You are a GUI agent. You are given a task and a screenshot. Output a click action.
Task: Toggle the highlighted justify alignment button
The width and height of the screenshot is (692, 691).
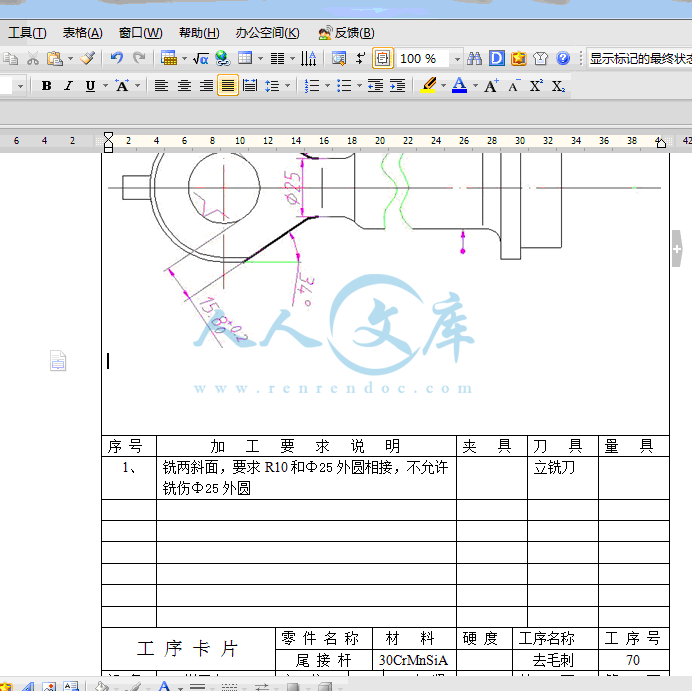pos(228,86)
